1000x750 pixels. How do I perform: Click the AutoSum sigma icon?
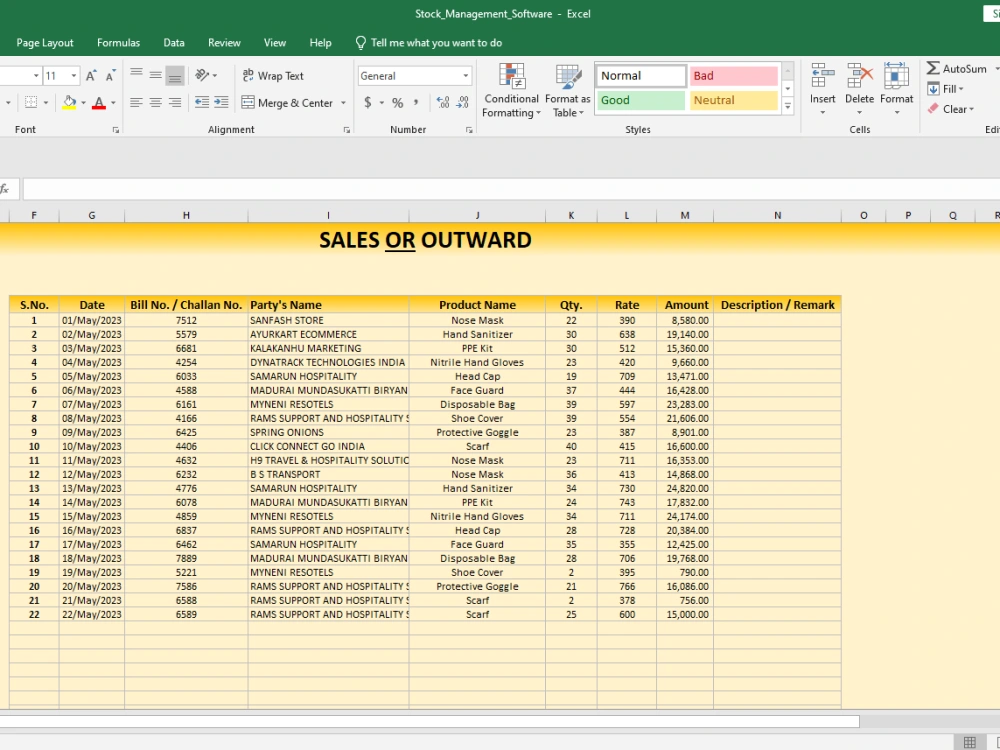(933, 68)
